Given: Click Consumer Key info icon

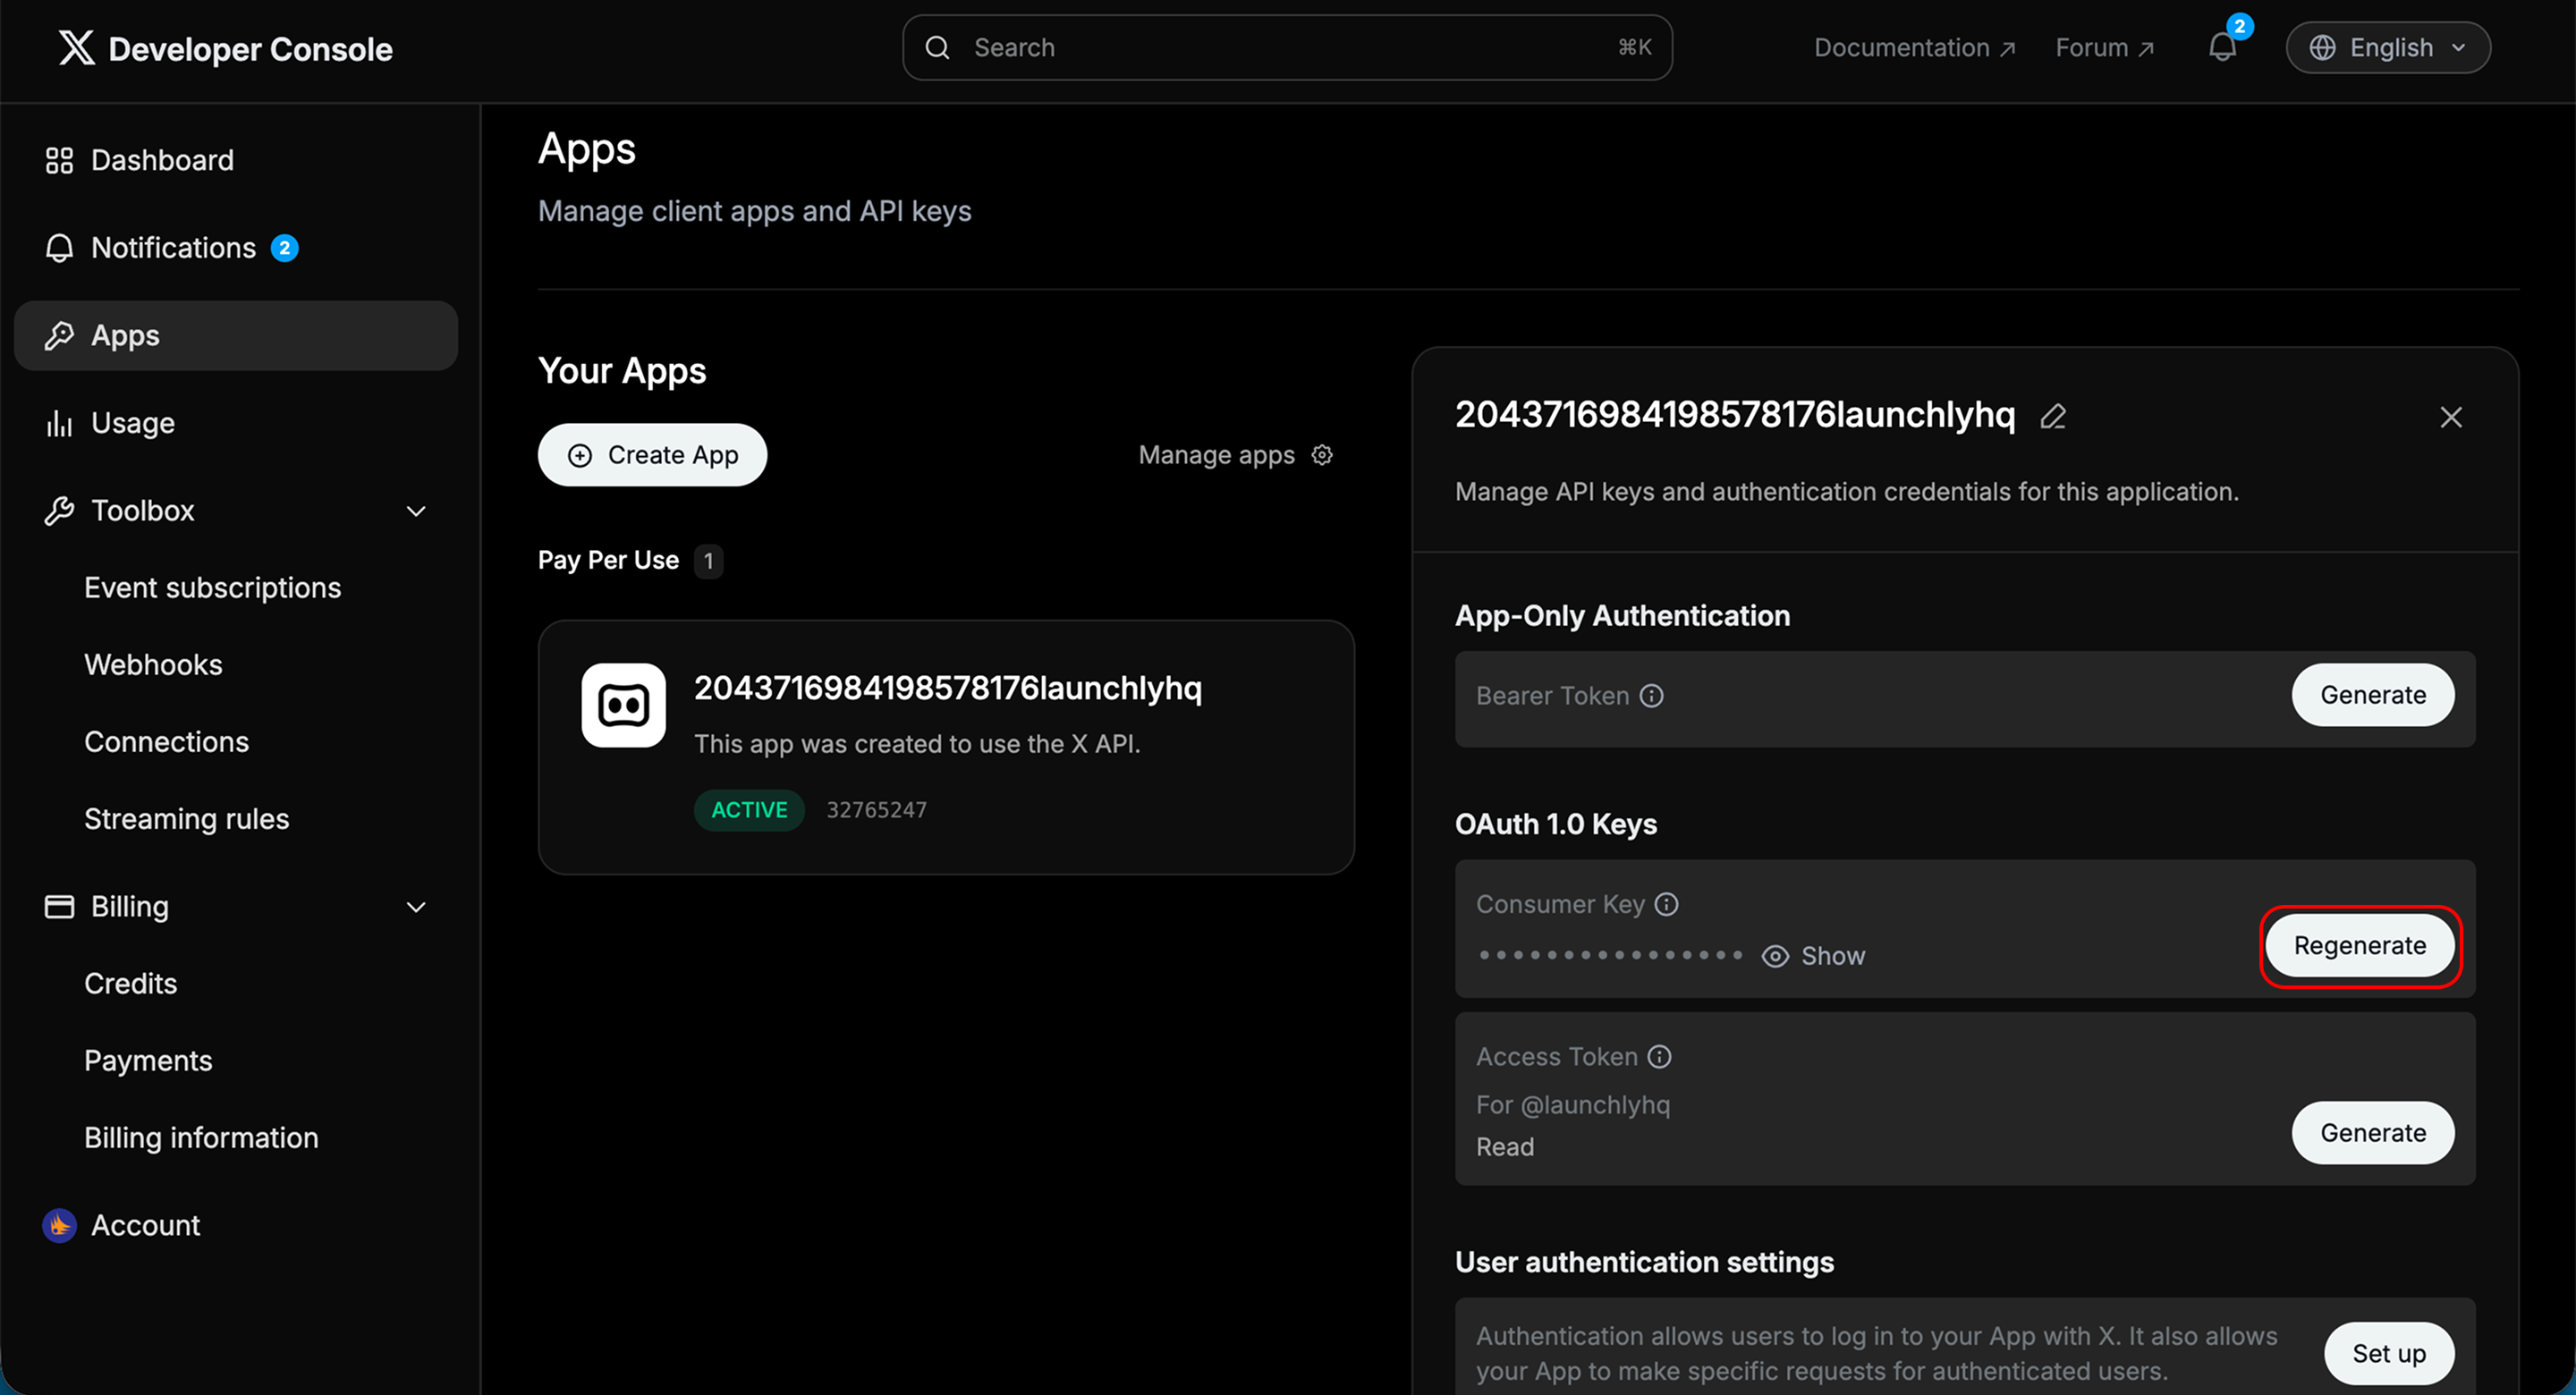Looking at the screenshot, I should [x=1666, y=904].
